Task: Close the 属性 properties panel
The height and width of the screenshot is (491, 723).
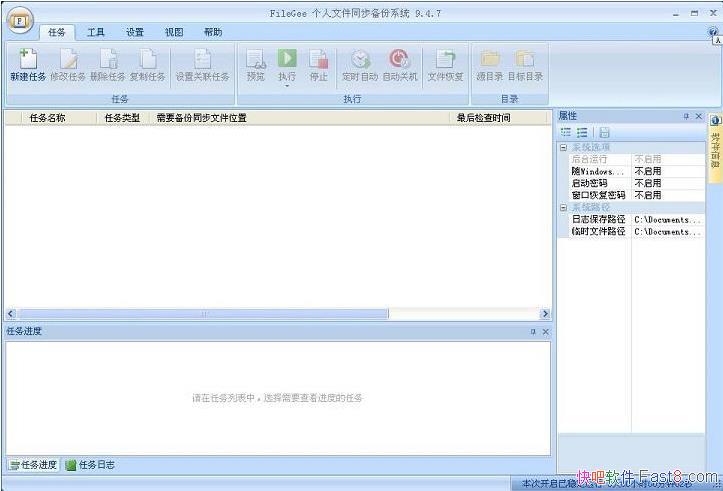Action: point(699,116)
